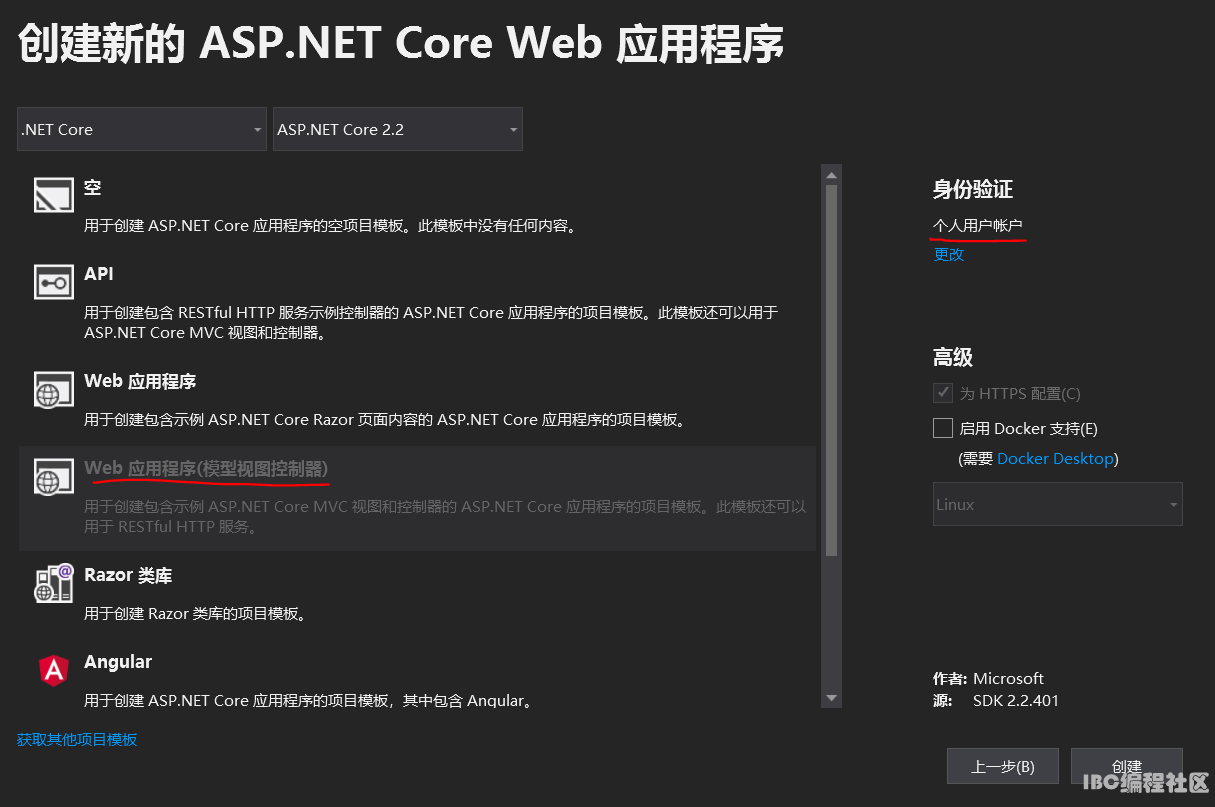Toggle the 为 HTTPS 配置 checkbox
Screen dimensions: 1215x807
942,393
